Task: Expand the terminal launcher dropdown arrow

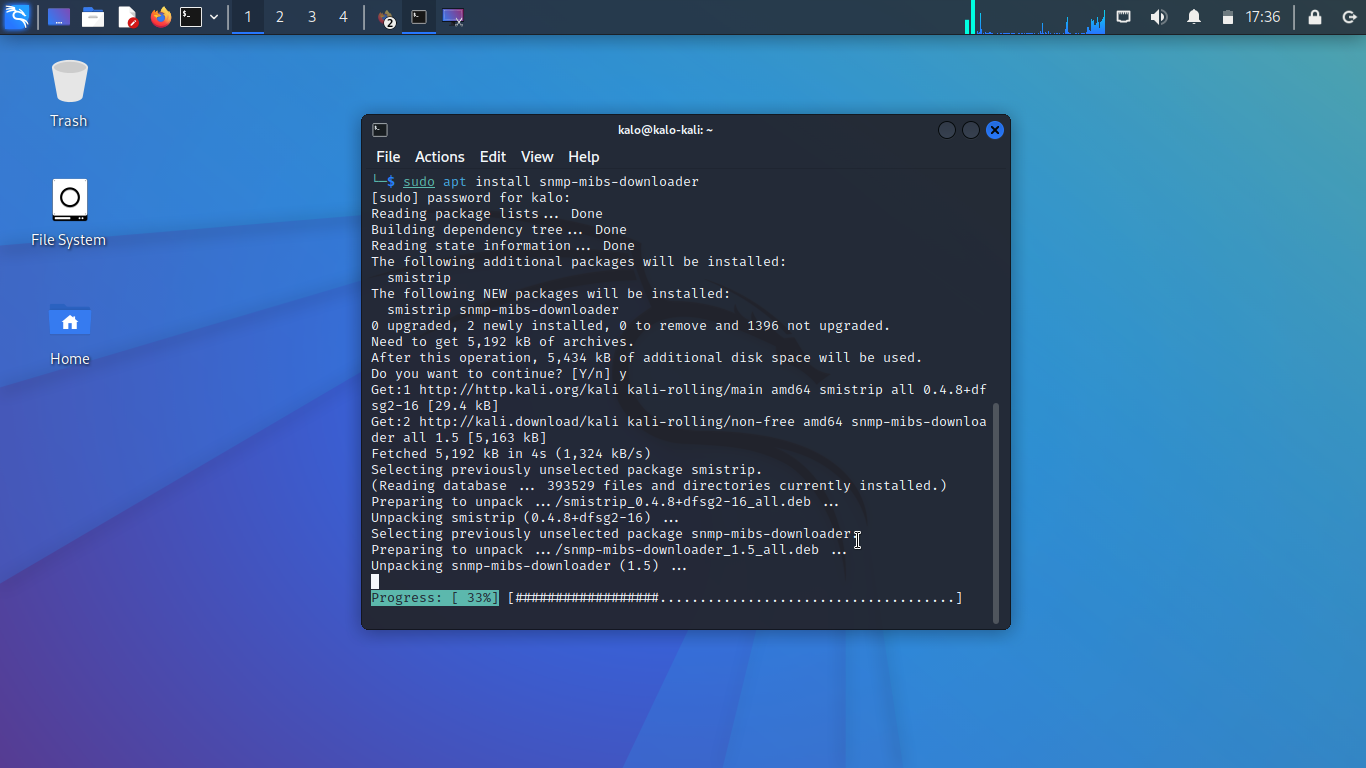Action: point(213,17)
